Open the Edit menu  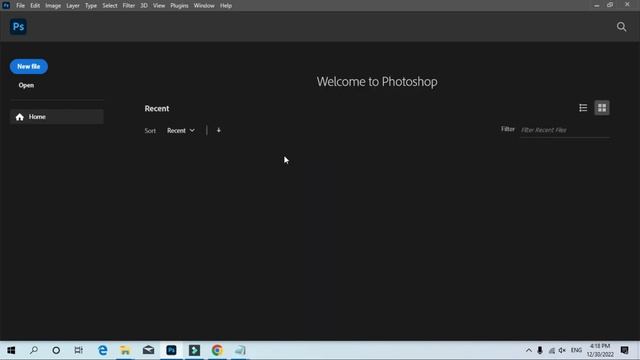click(x=35, y=6)
